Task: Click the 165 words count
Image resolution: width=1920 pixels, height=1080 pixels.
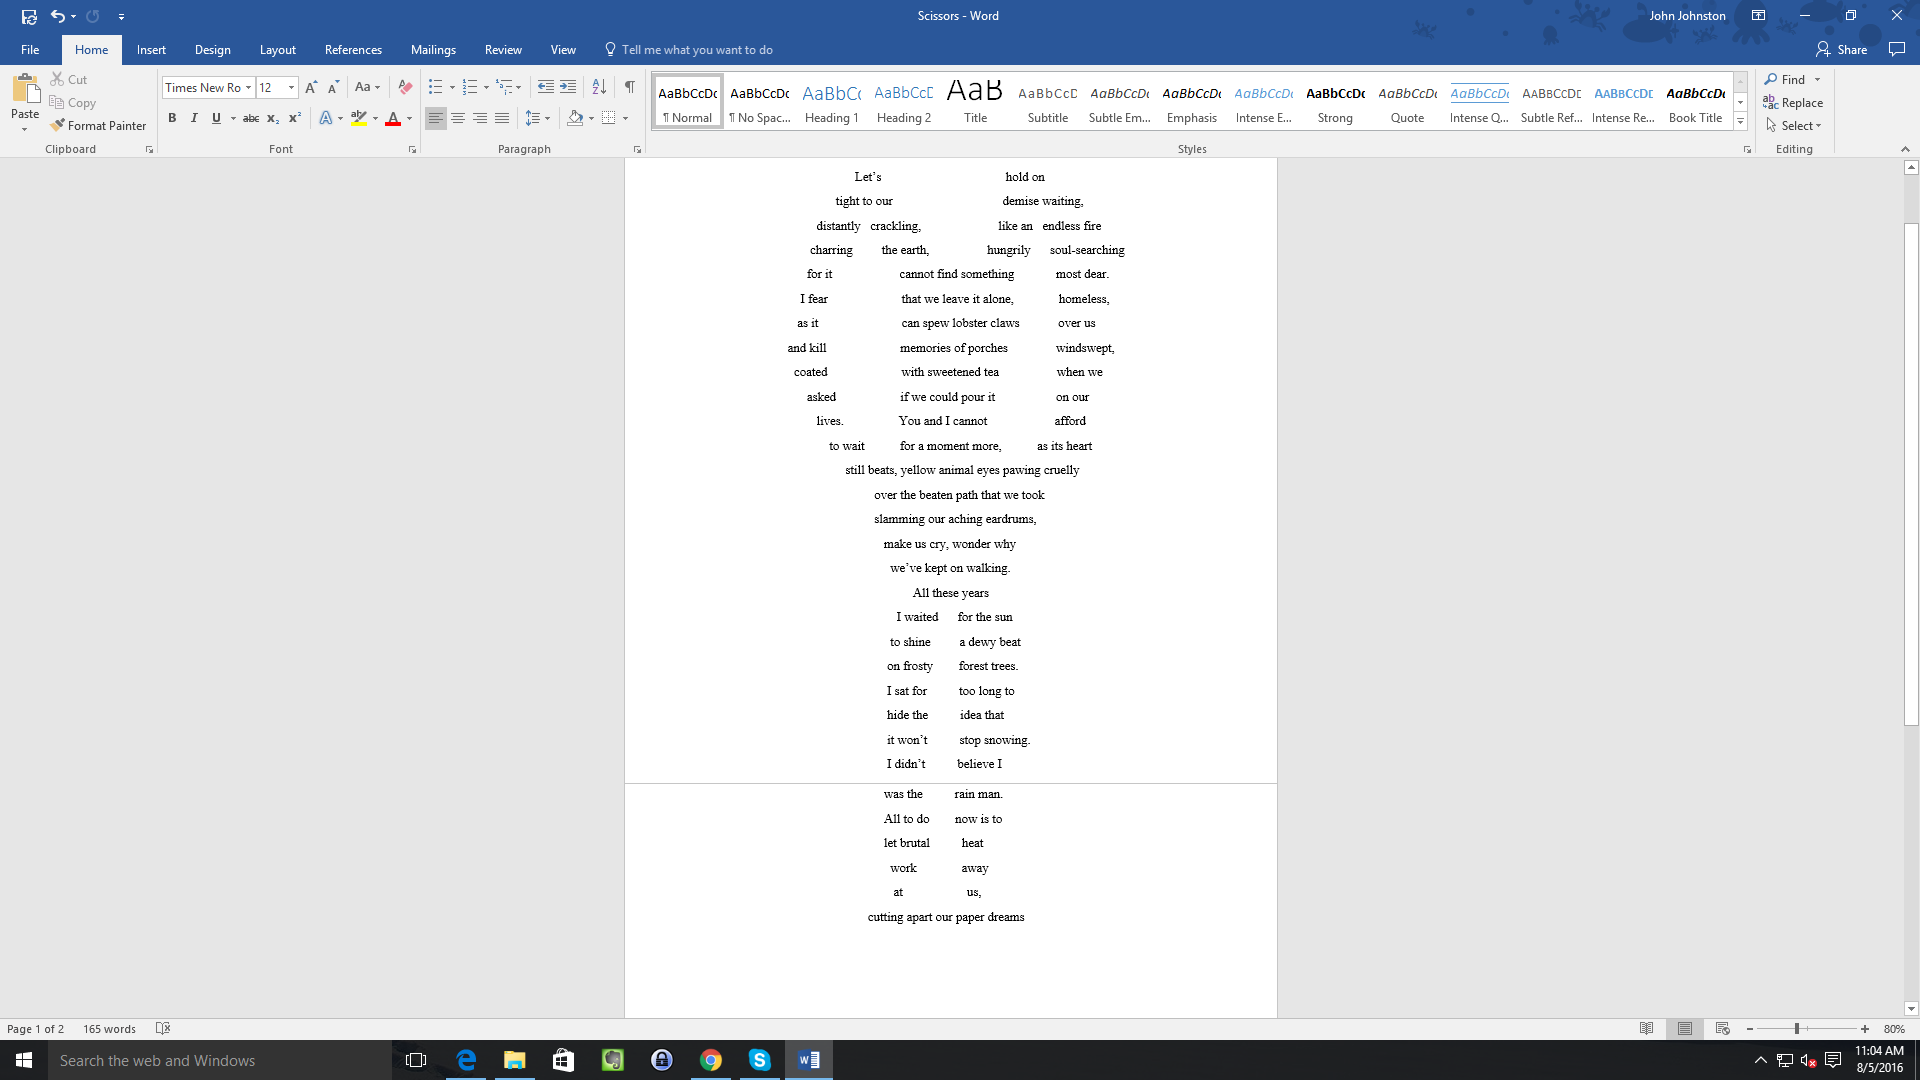Action: pos(109,1029)
